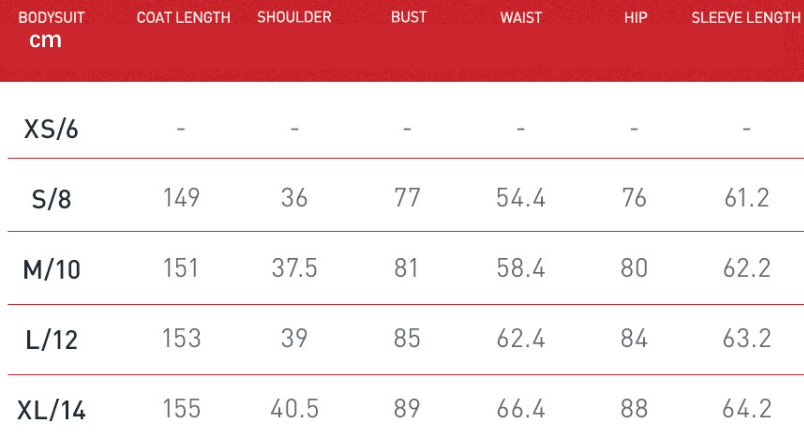Click the L/12 size row label
Image resolution: width=804 pixels, height=435 pixels.
pos(51,339)
